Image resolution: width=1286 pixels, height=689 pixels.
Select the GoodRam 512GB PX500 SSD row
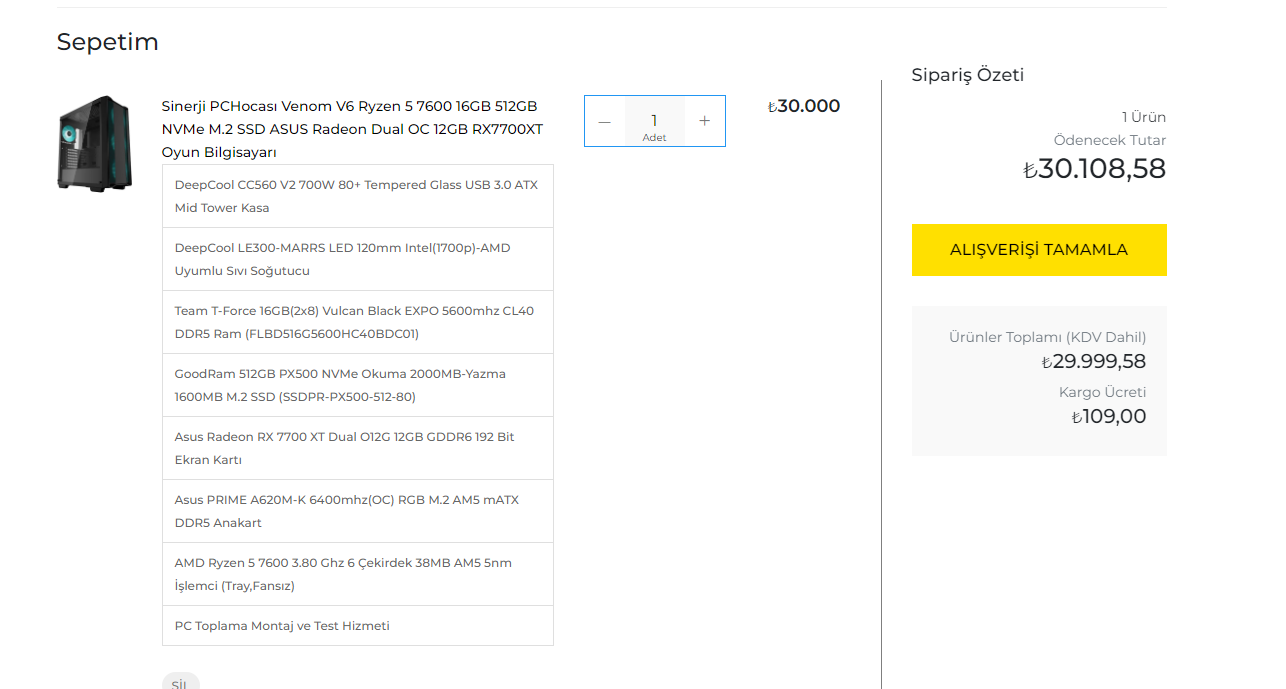358,385
